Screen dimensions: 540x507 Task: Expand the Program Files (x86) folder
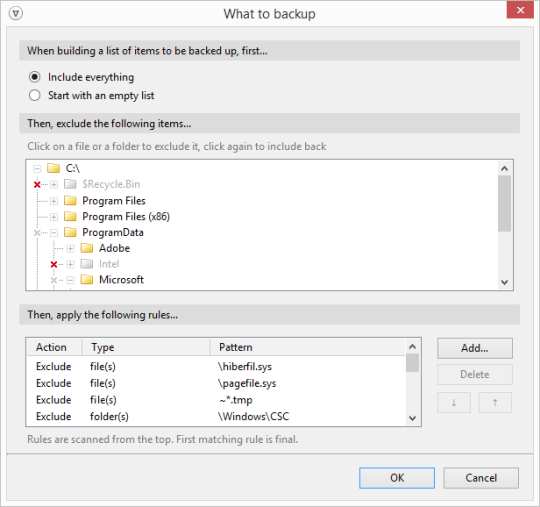click(x=54, y=217)
